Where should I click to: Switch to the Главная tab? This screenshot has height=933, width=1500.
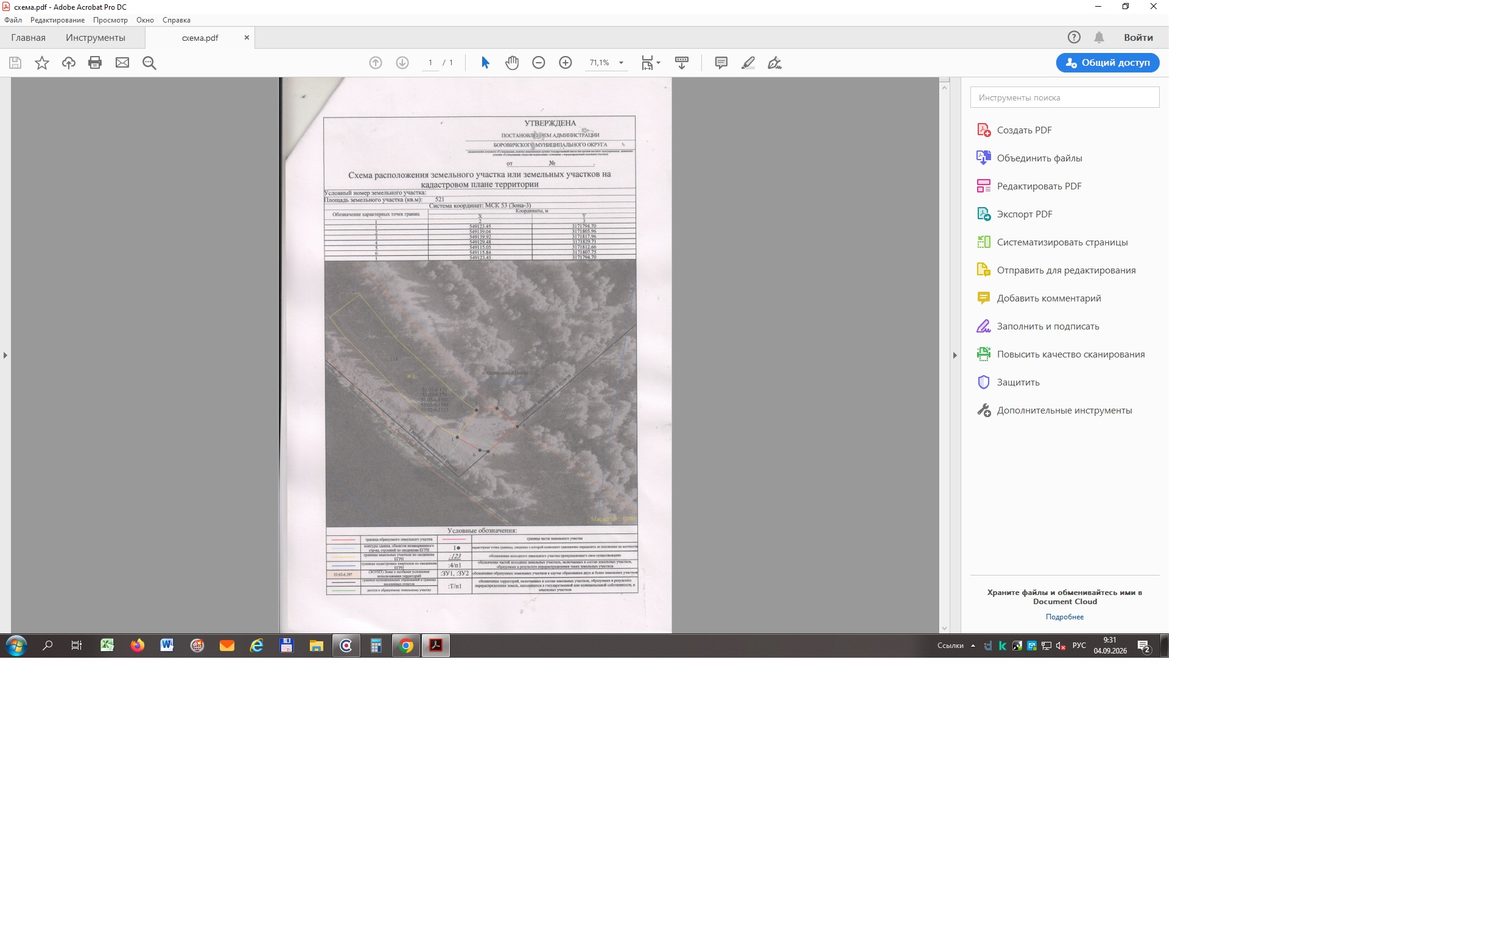(x=28, y=38)
